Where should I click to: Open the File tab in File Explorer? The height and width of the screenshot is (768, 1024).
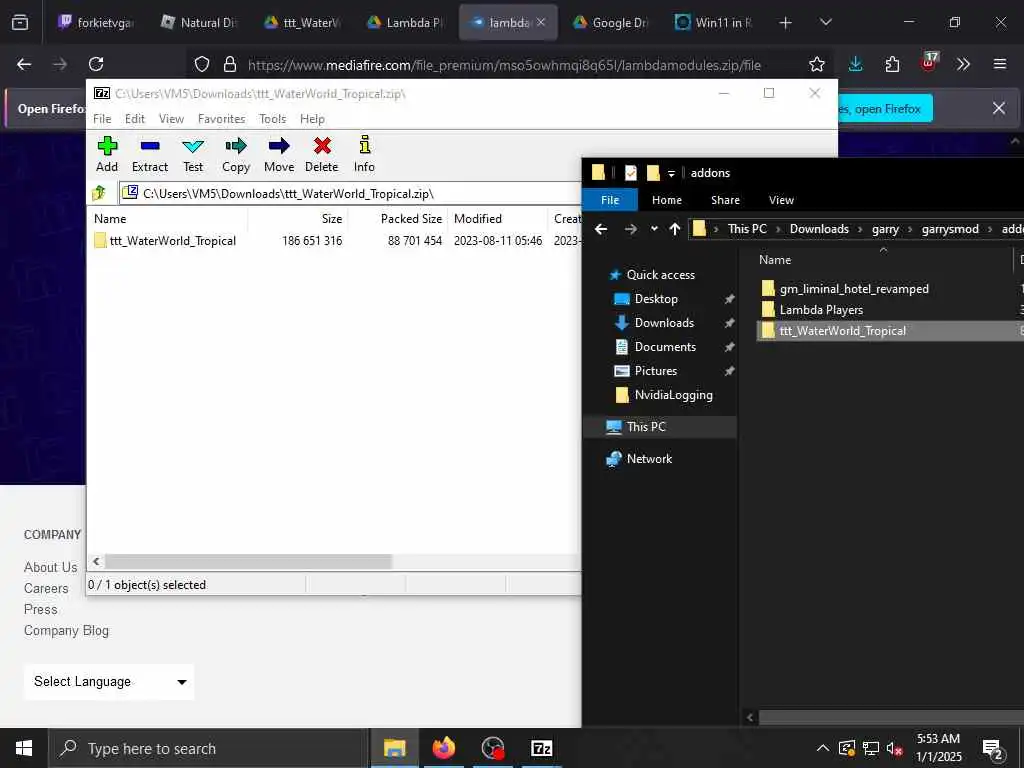(x=609, y=200)
